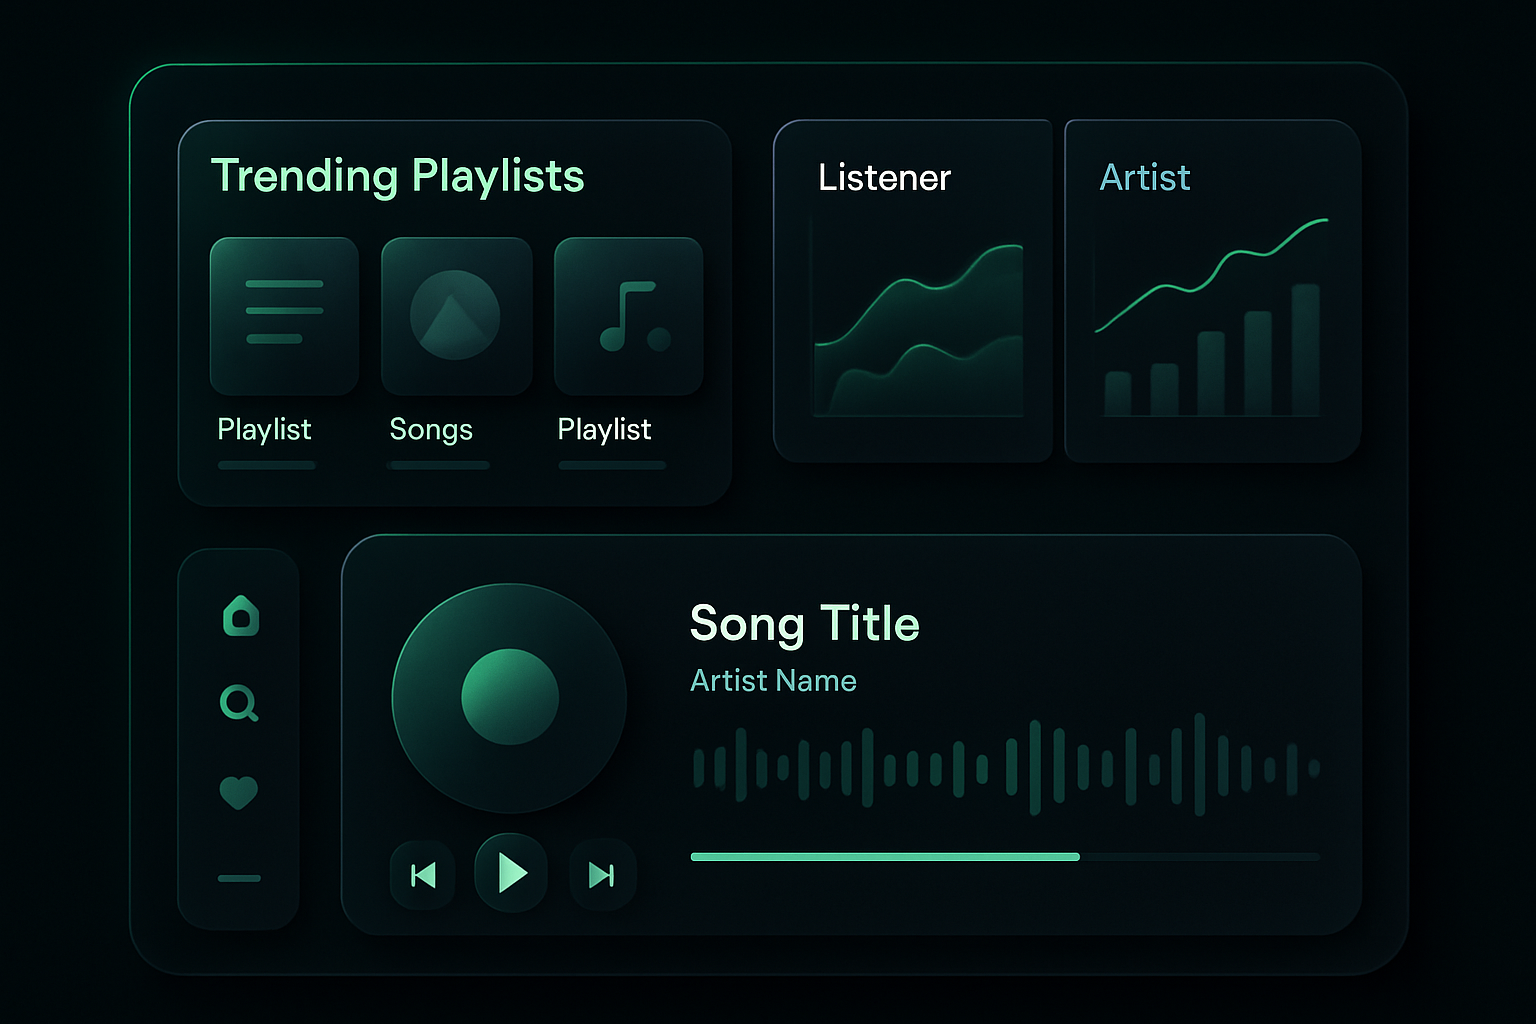The width and height of the screenshot is (1536, 1024).
Task: Skip to the next track
Action: click(x=601, y=873)
